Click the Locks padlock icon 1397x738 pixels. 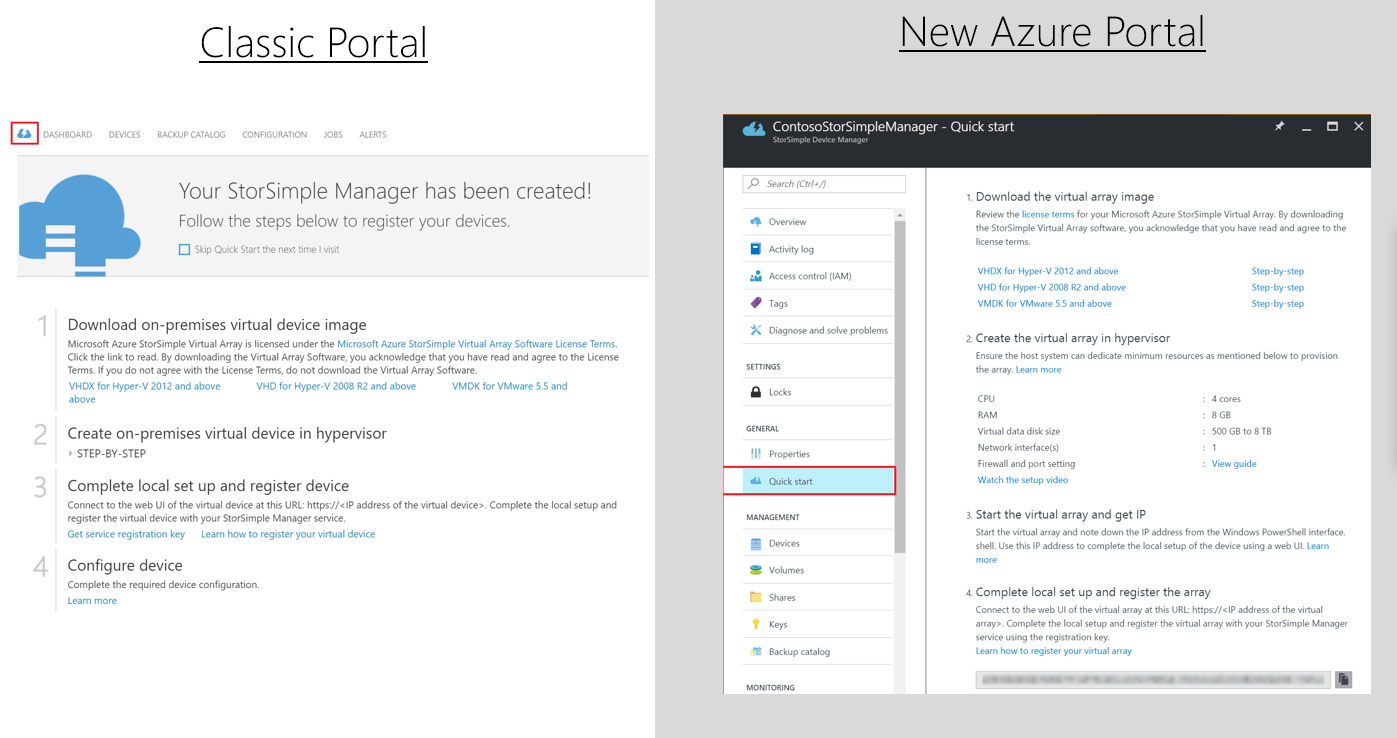tap(756, 392)
